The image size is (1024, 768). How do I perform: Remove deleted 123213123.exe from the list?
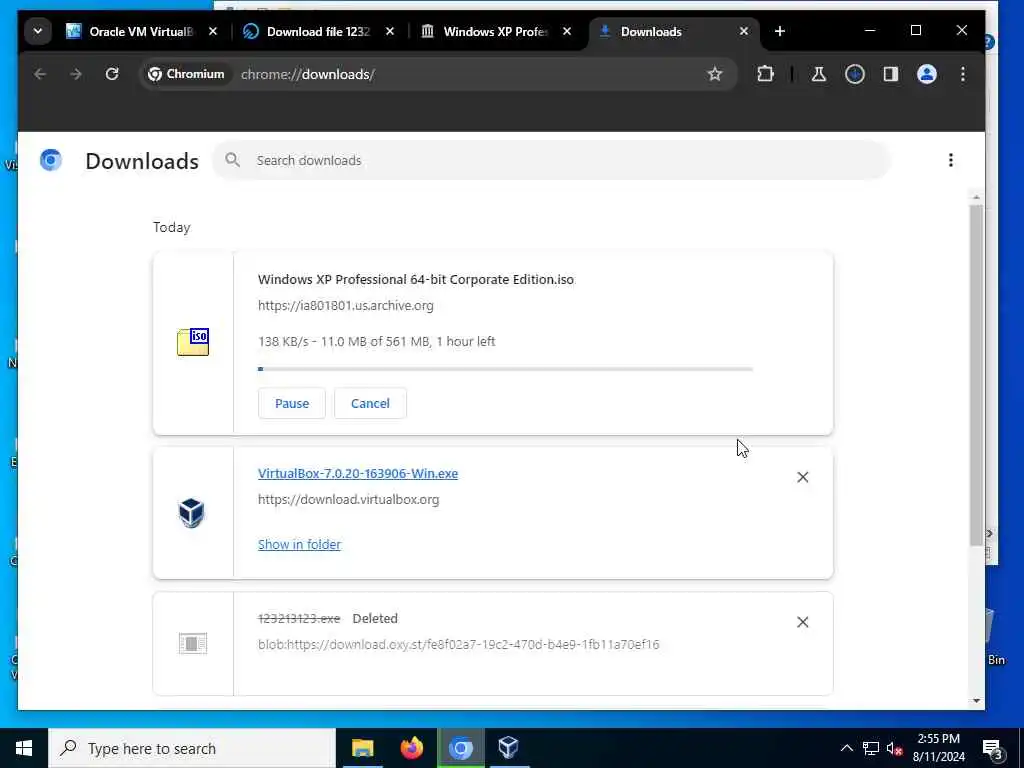click(803, 622)
